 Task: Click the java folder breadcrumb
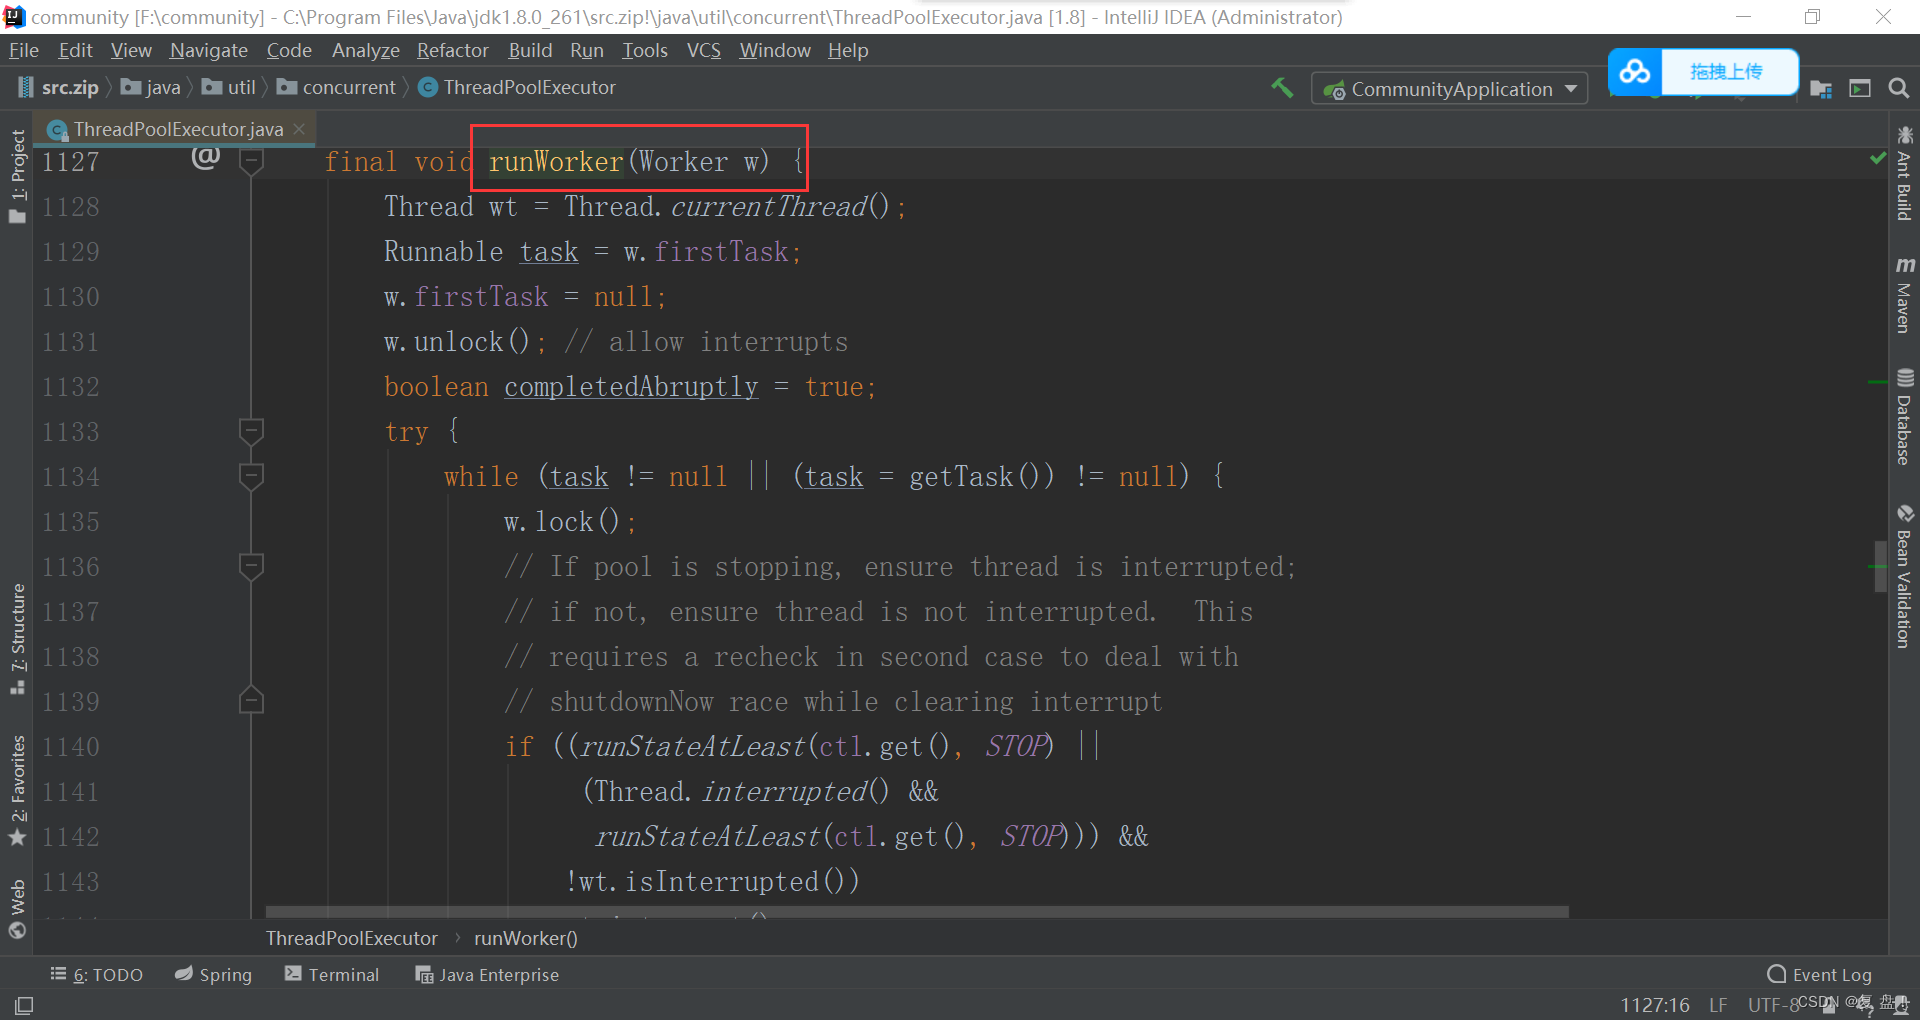pos(151,88)
